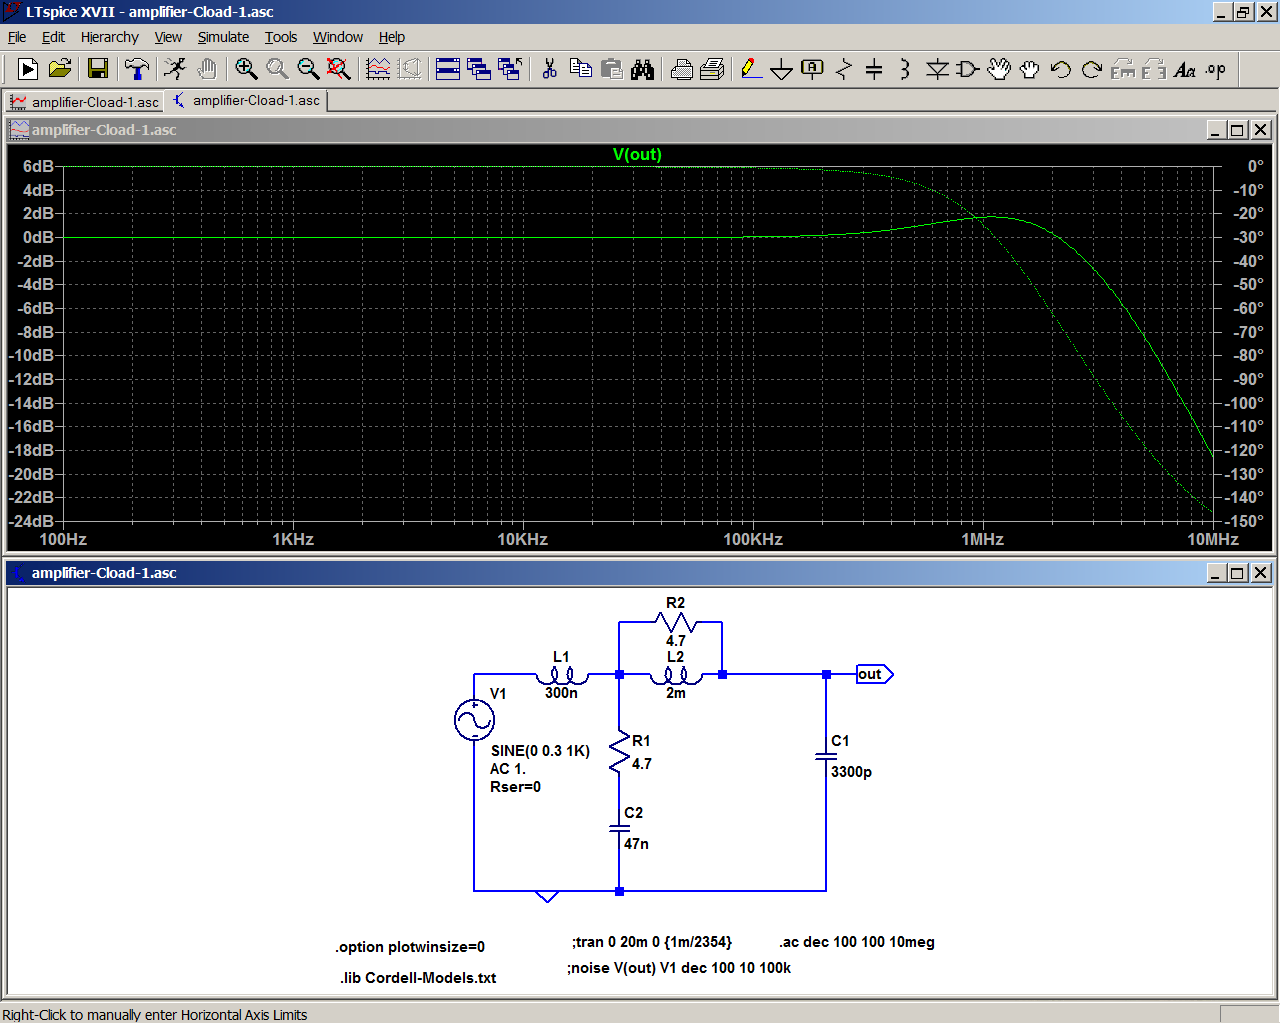Select the Inductor component tool
Image resolution: width=1280 pixels, height=1024 pixels.
(x=905, y=69)
